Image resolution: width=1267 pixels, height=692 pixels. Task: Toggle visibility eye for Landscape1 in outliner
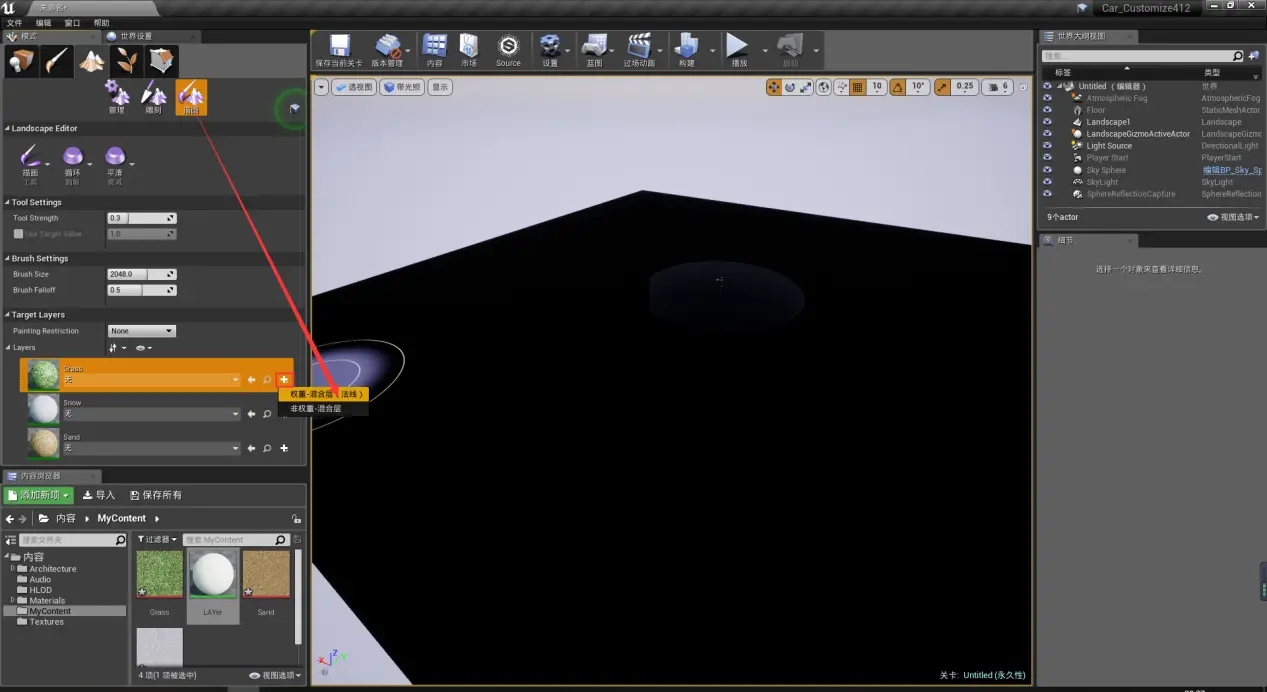[x=1047, y=122]
